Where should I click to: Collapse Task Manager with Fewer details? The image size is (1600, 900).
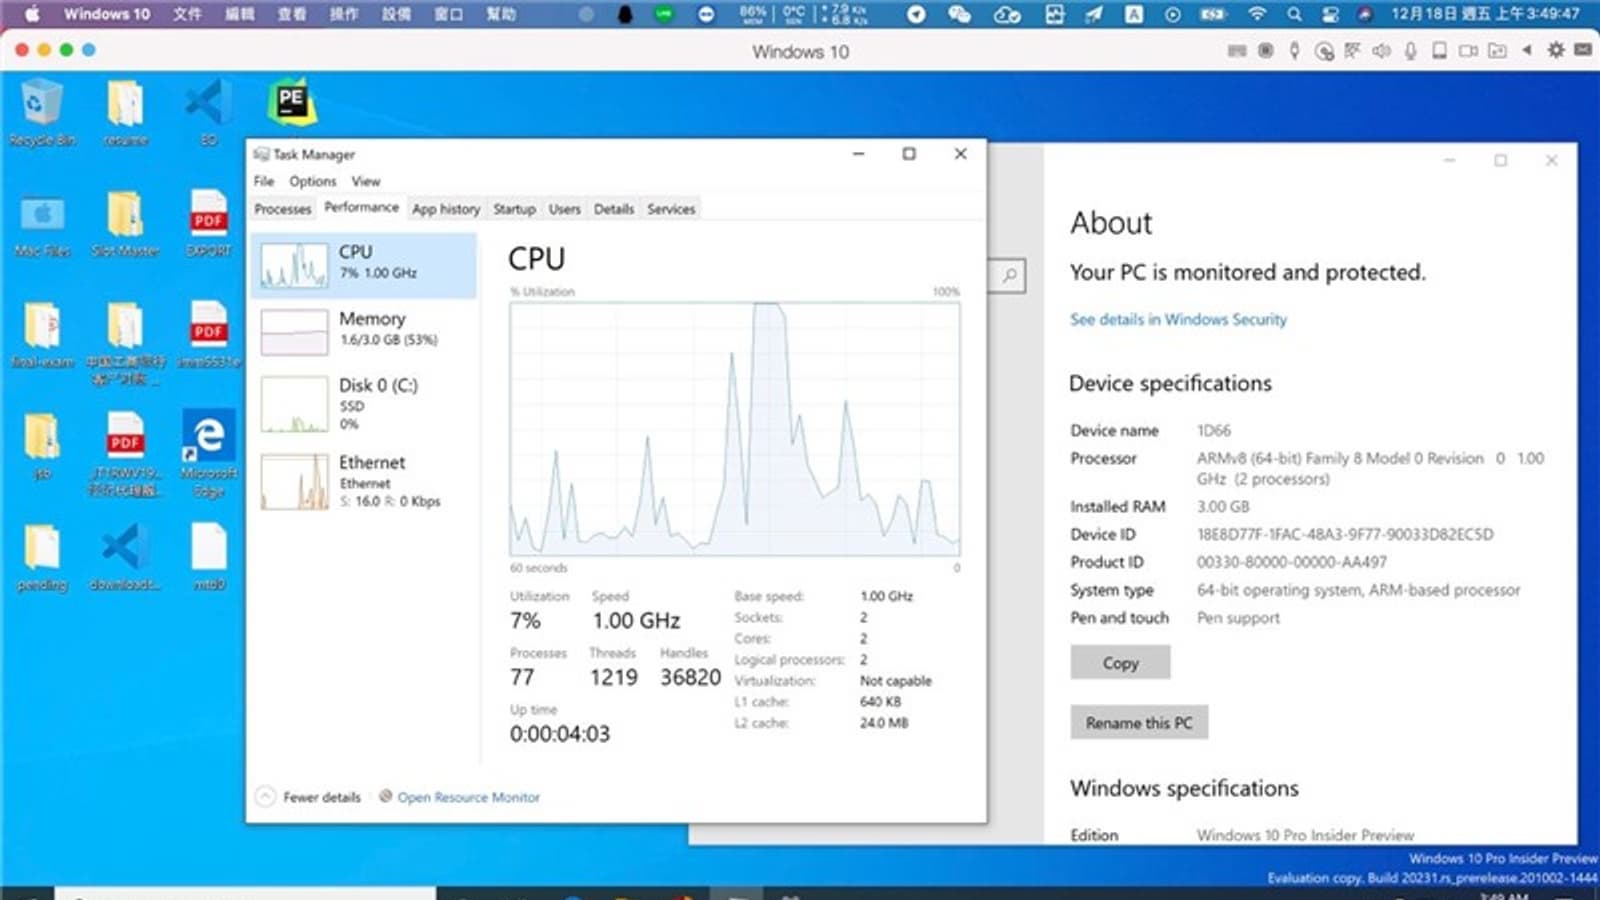pos(309,797)
